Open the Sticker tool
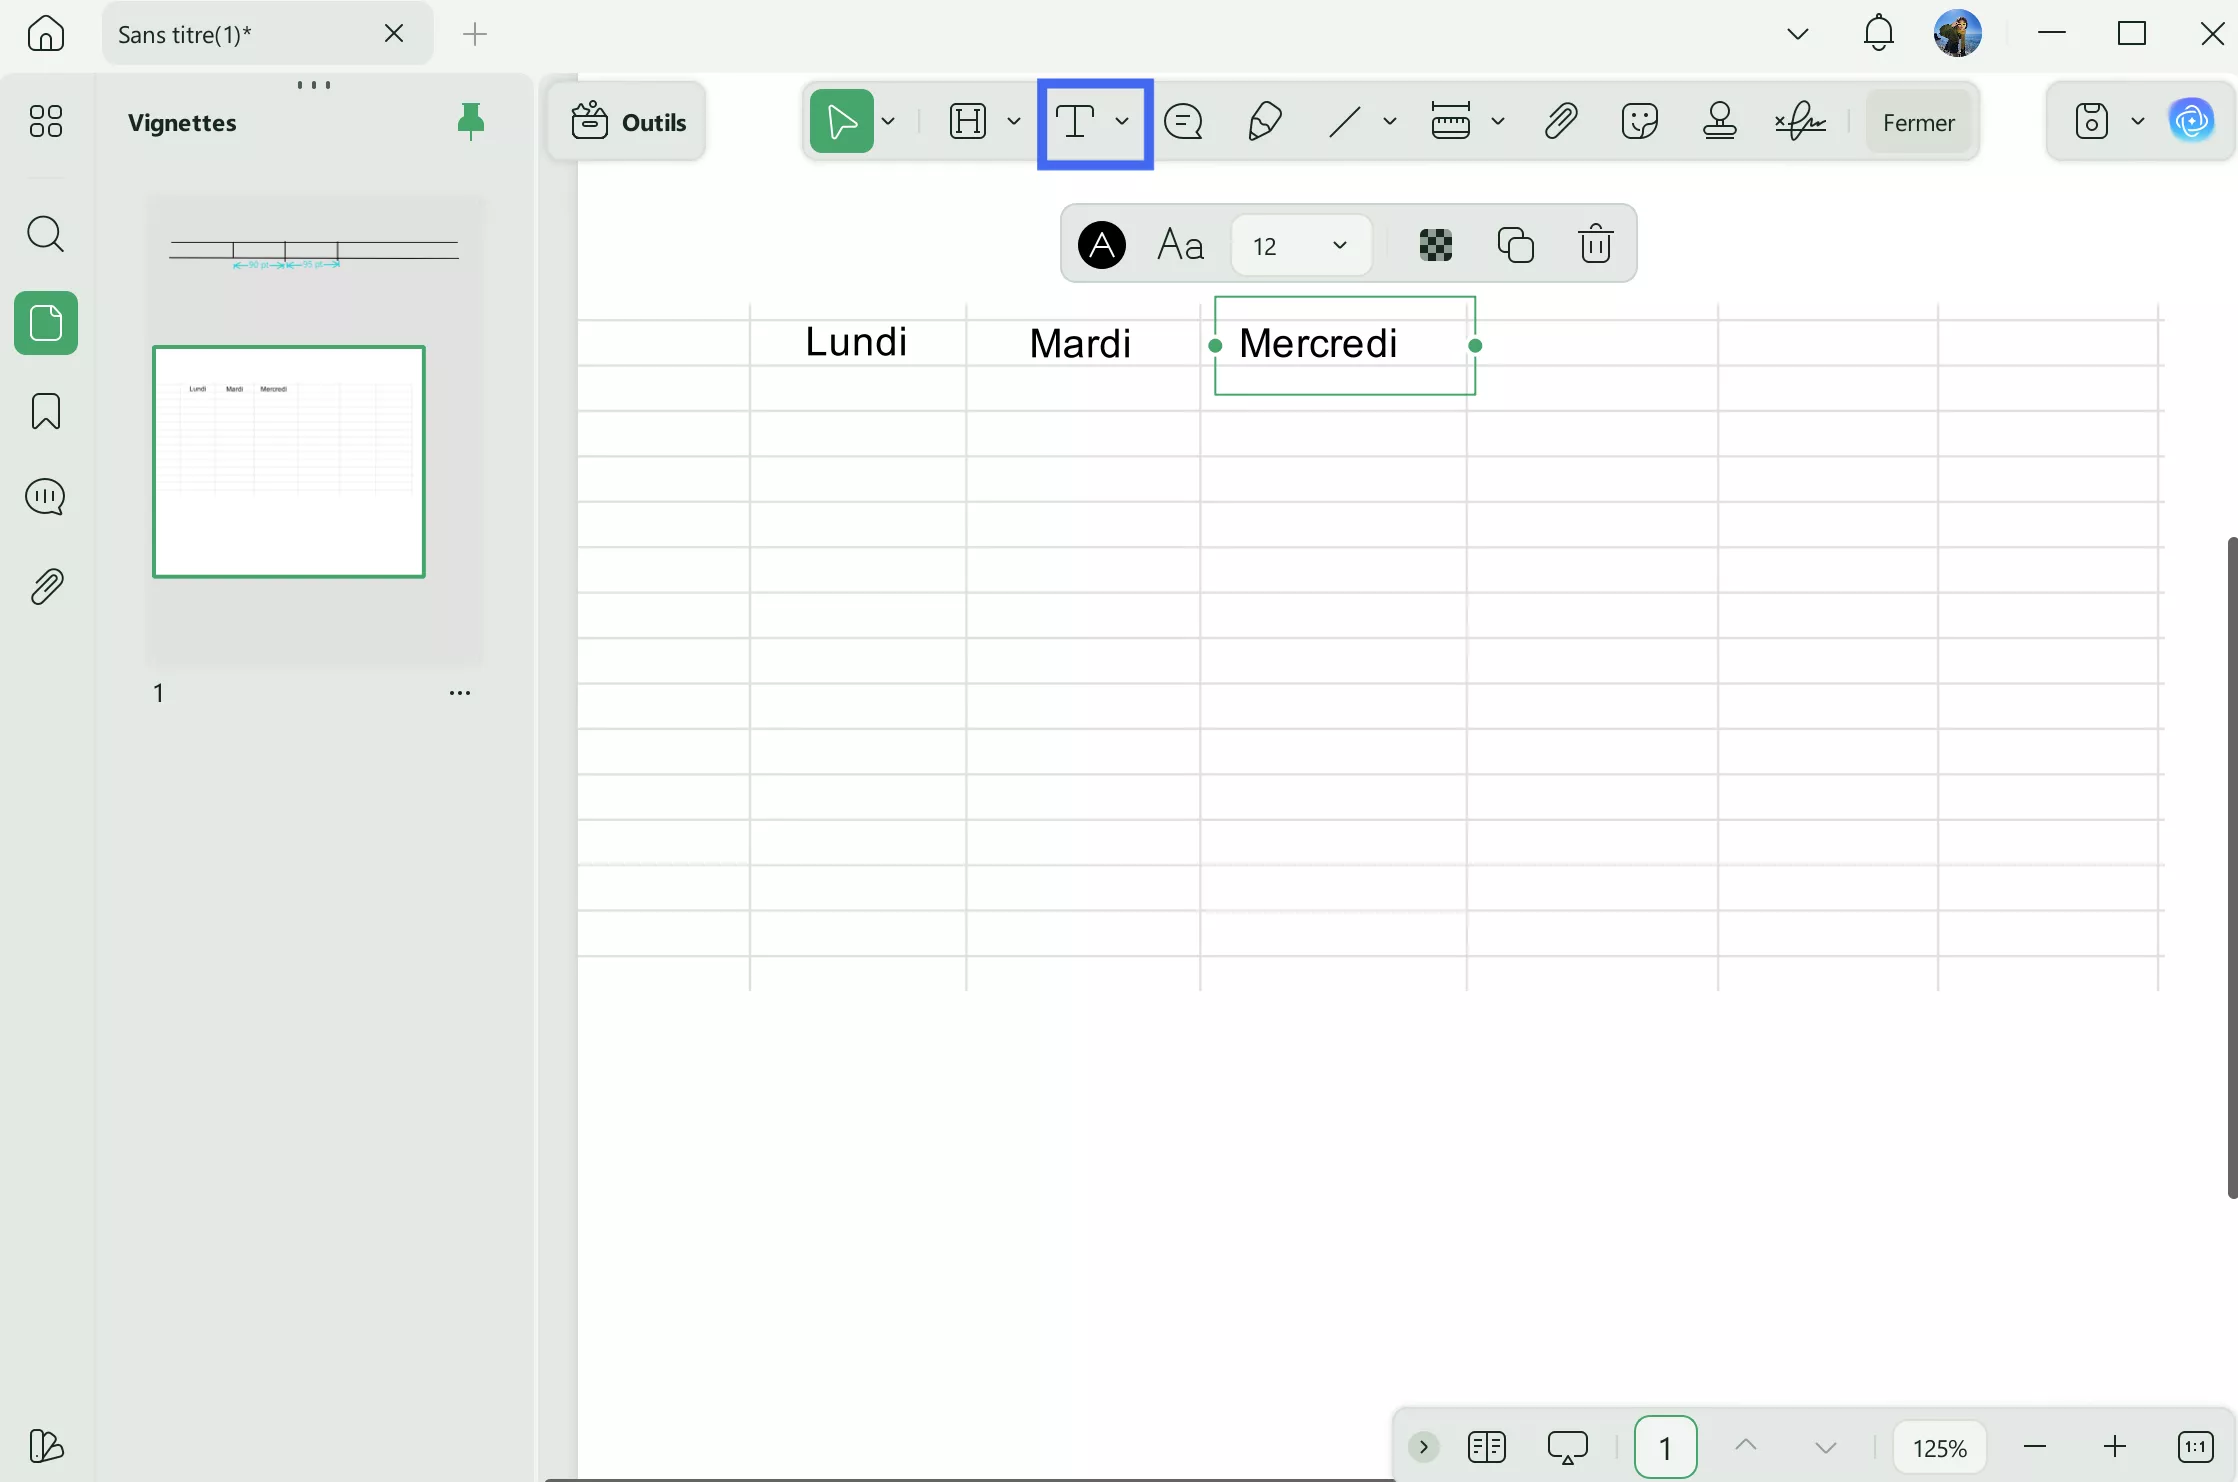 tap(1639, 121)
